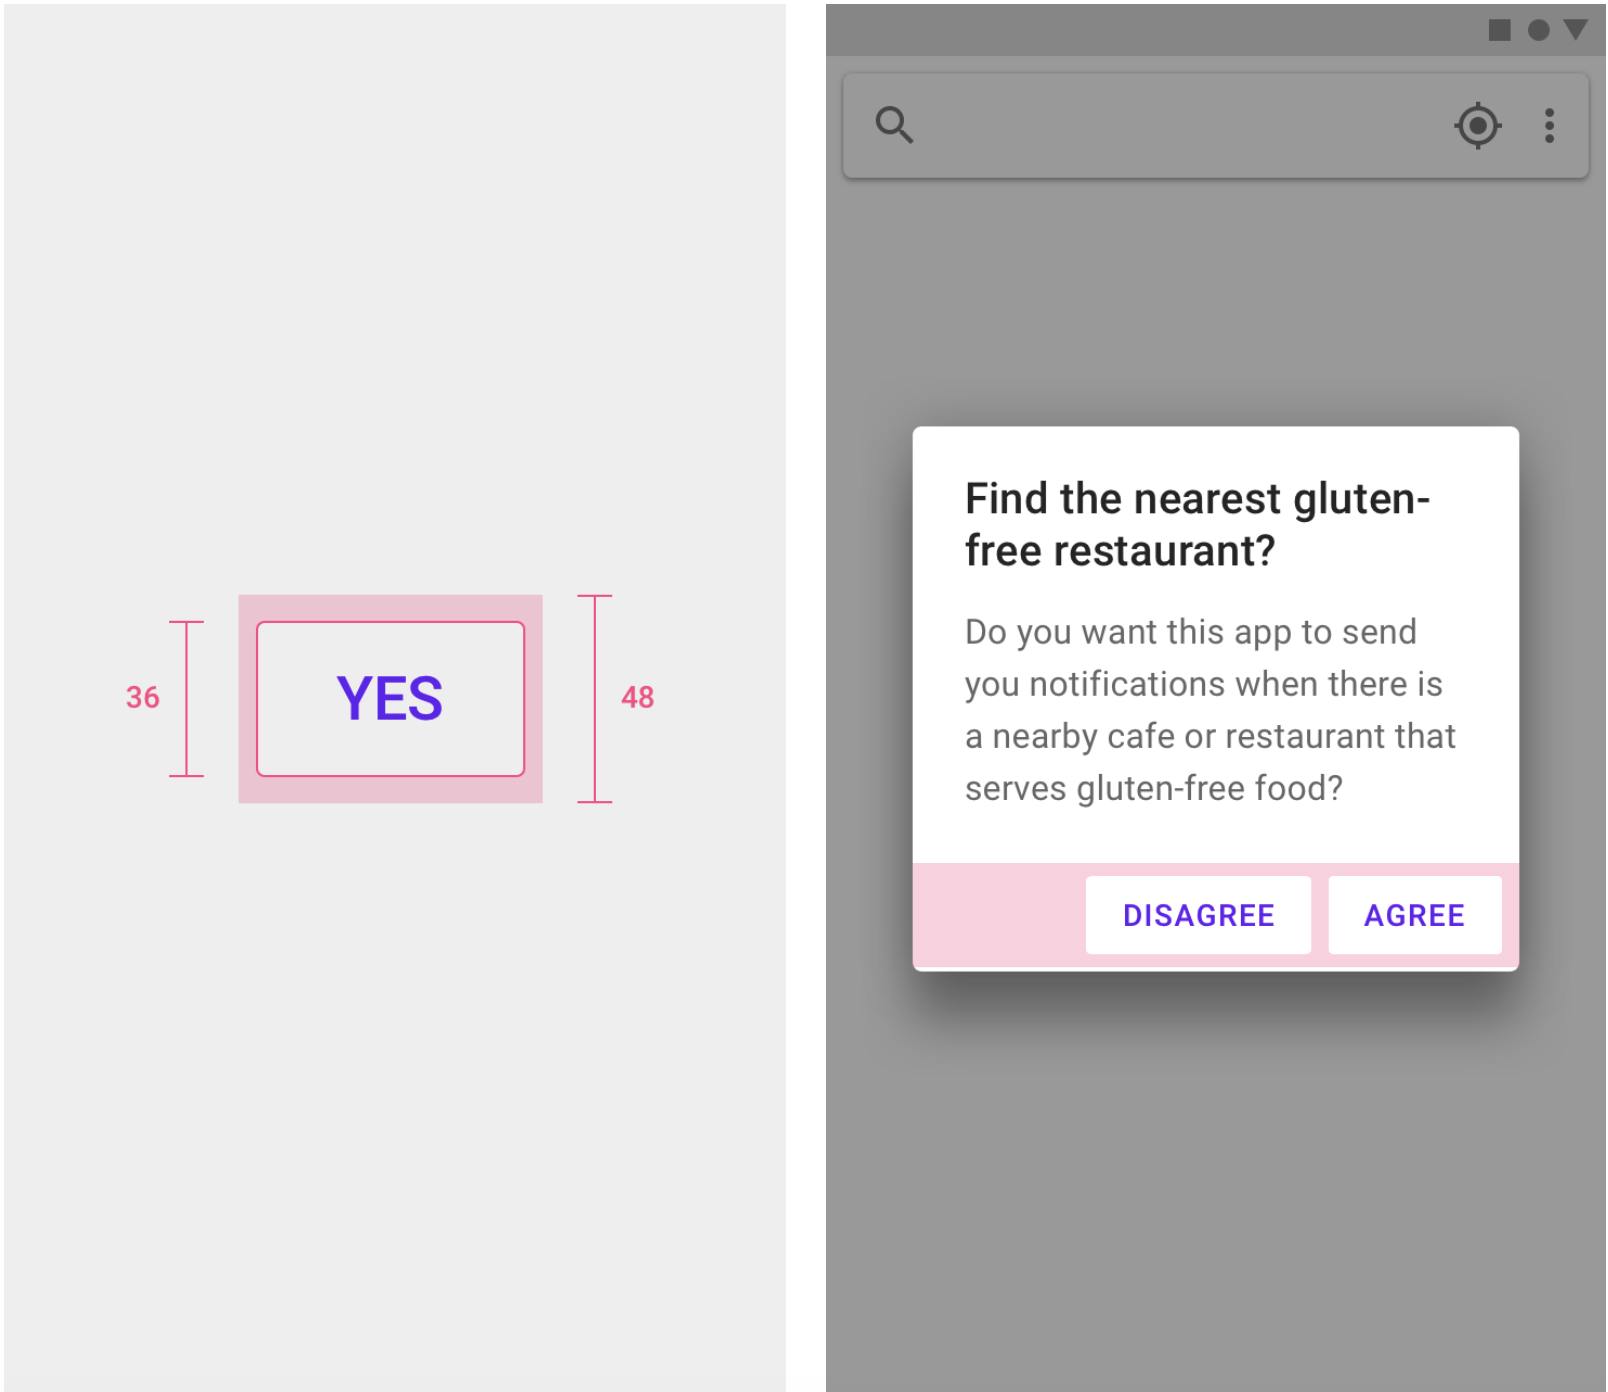This screenshot has width=1608, height=1392.
Task: Click pink touch-target padding above YES button
Action: coord(390,608)
